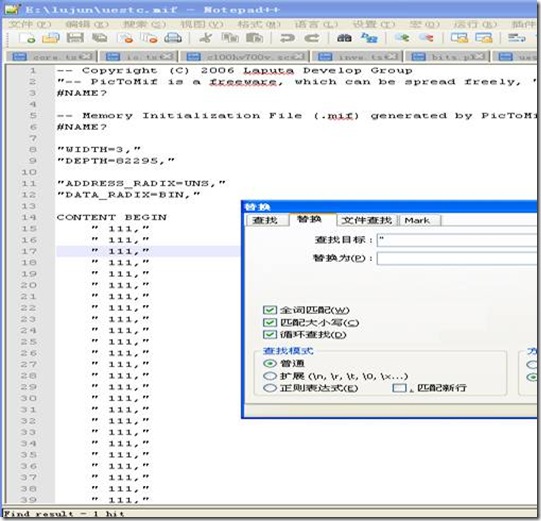Viewport: 541px width, 521px height.
Task: Focus the 查找目标 text field
Action: [x=457, y=240]
